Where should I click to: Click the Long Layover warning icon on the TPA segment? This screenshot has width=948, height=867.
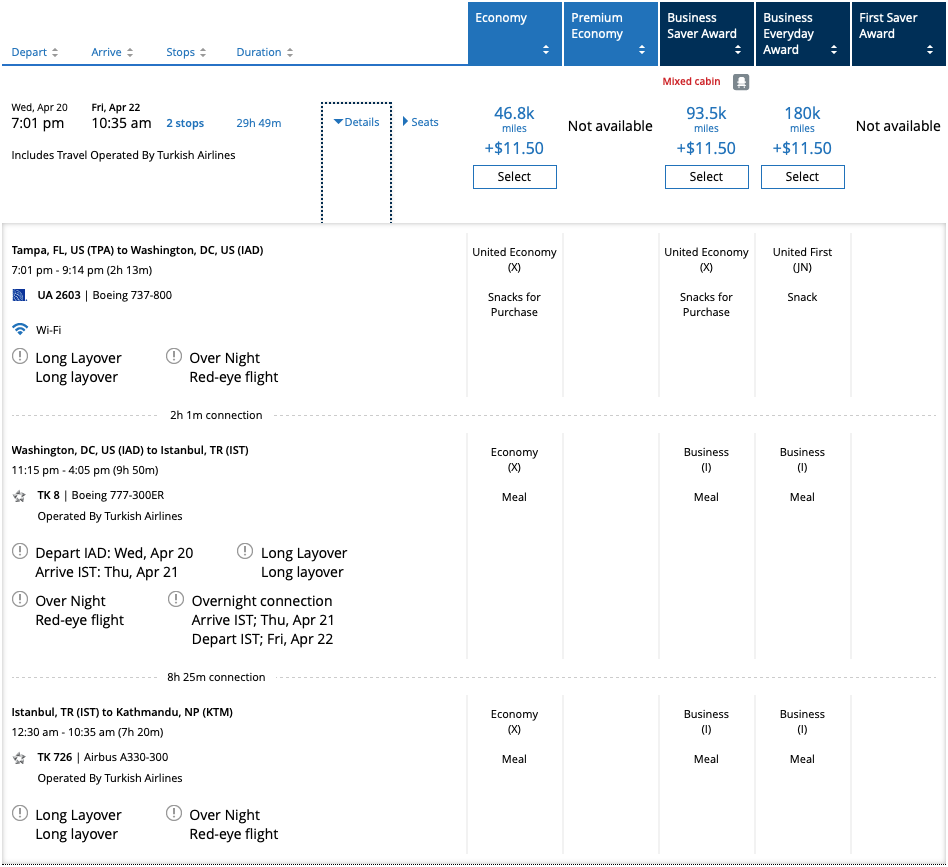pos(18,355)
